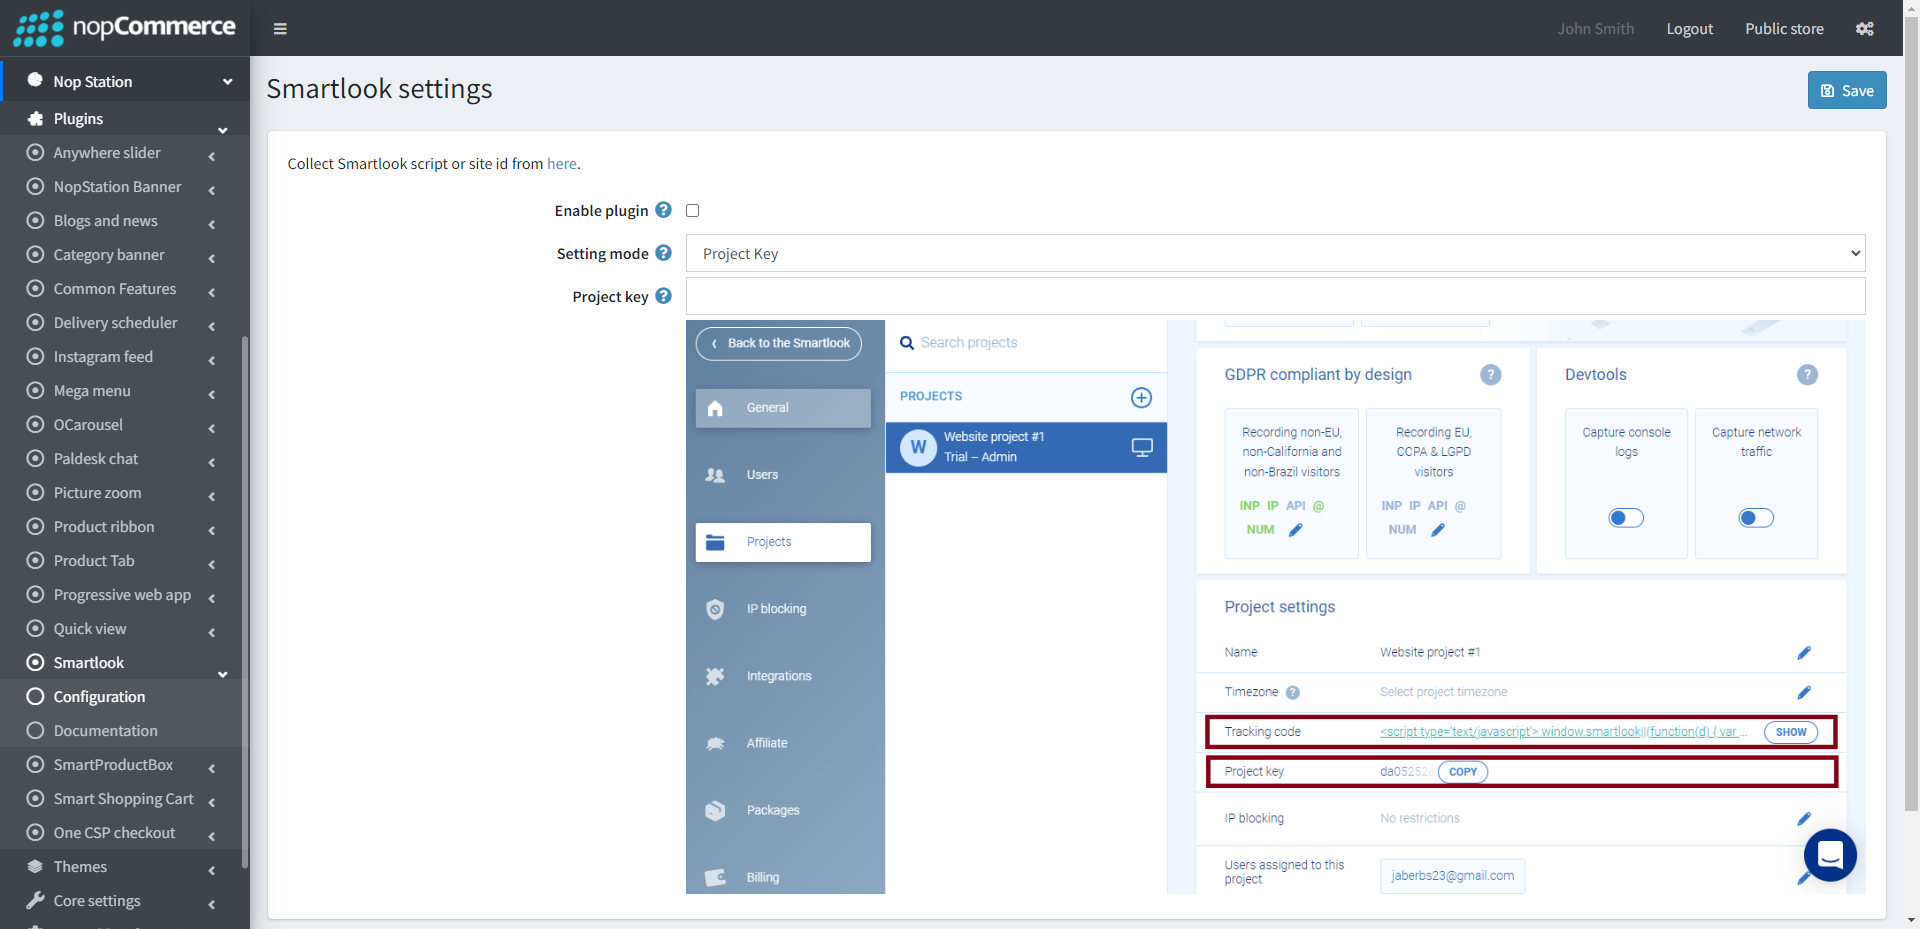Open the chat bubble widget icon
Screen dimensions: 1920x929
pos(1830,855)
